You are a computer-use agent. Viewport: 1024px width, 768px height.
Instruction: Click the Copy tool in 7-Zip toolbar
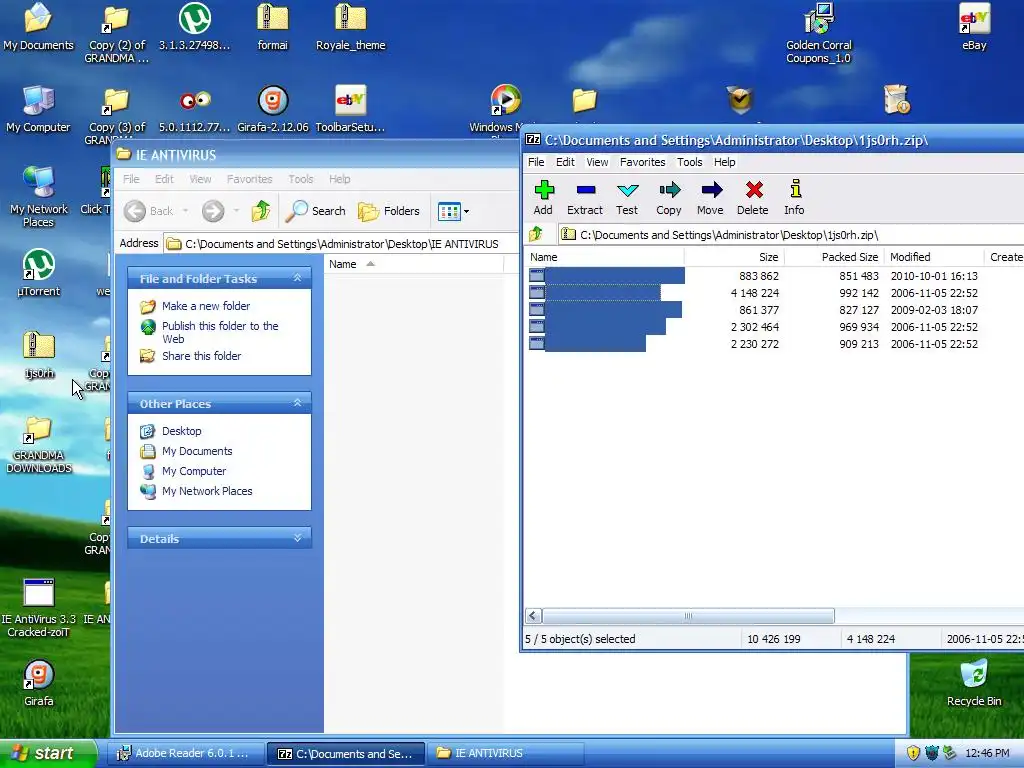pyautogui.click(x=669, y=198)
